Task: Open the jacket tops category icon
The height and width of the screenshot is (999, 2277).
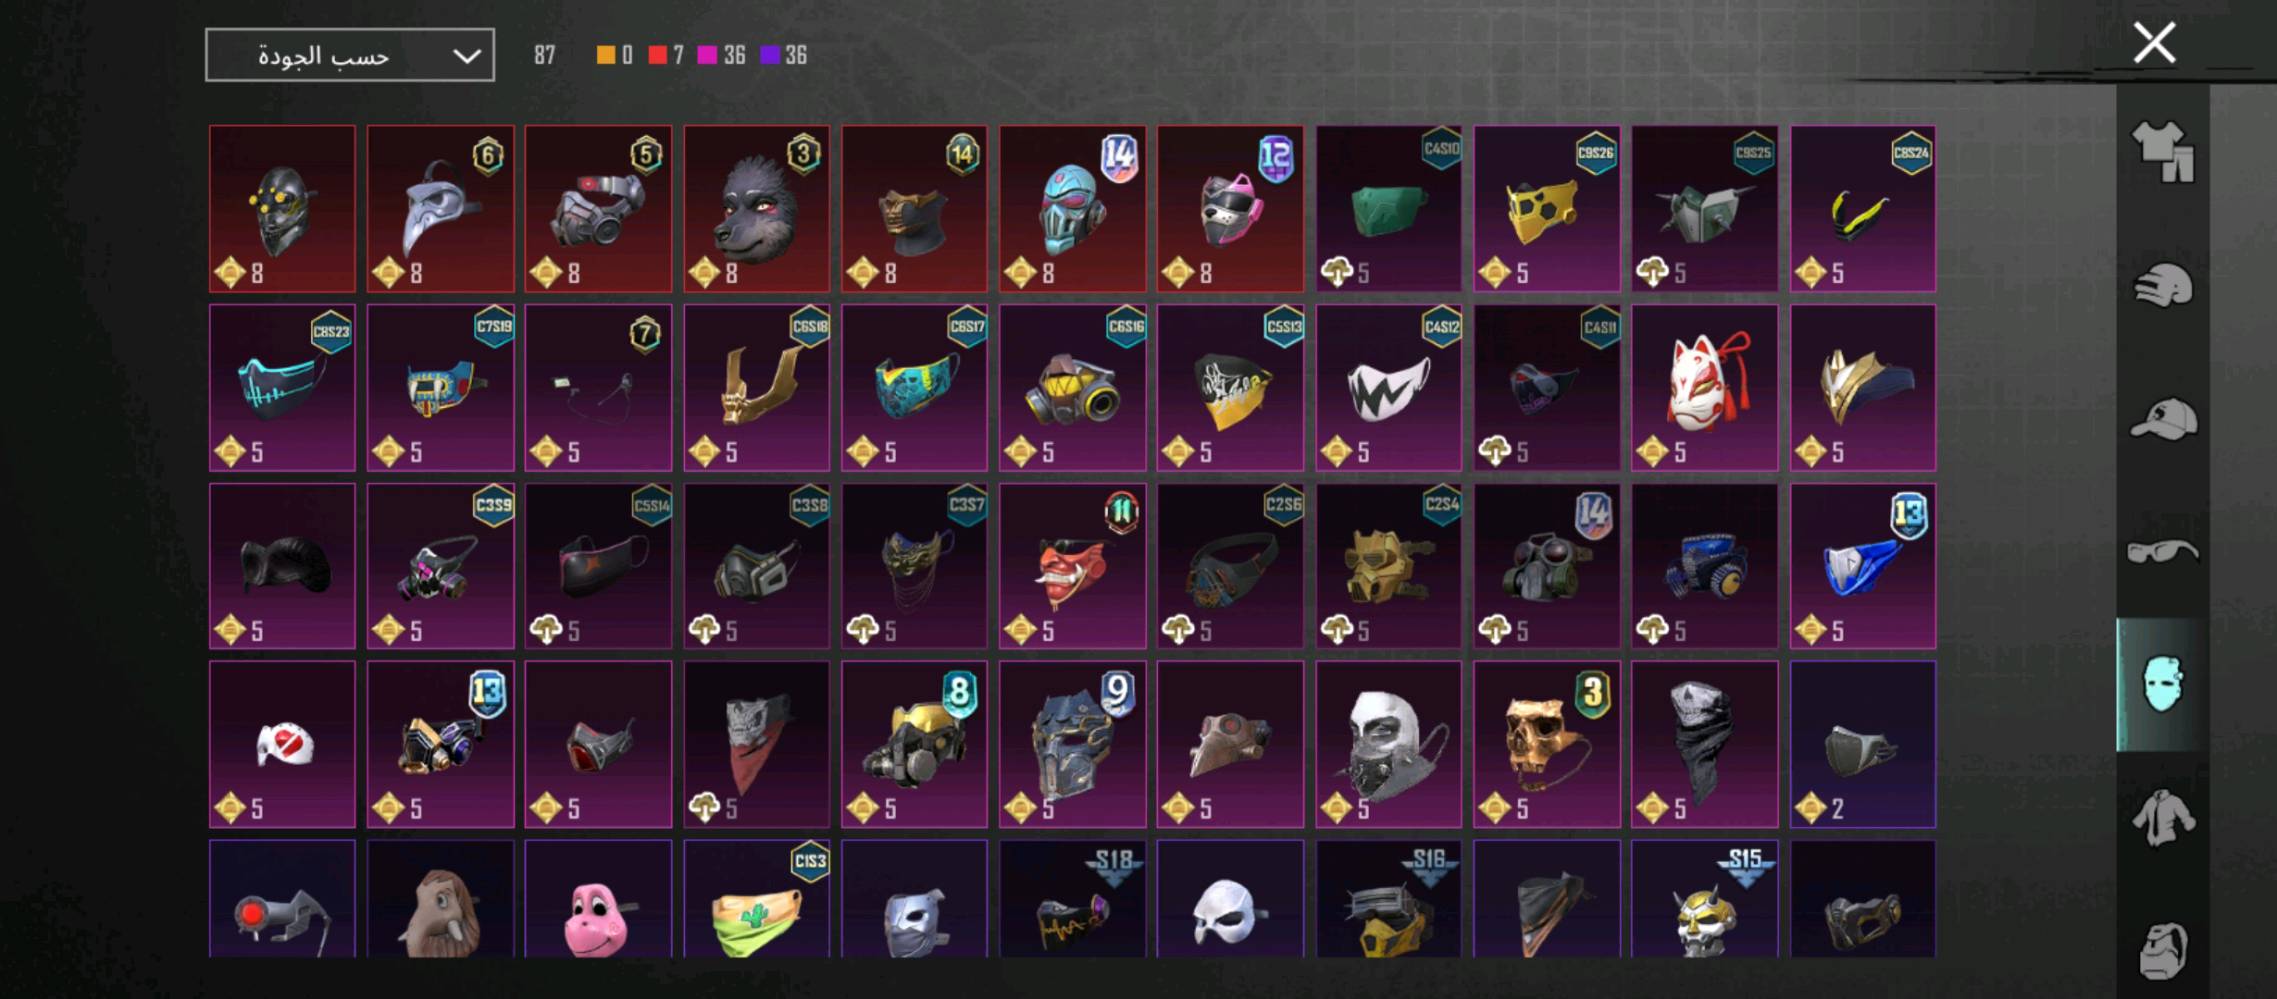Action: coord(2162,817)
